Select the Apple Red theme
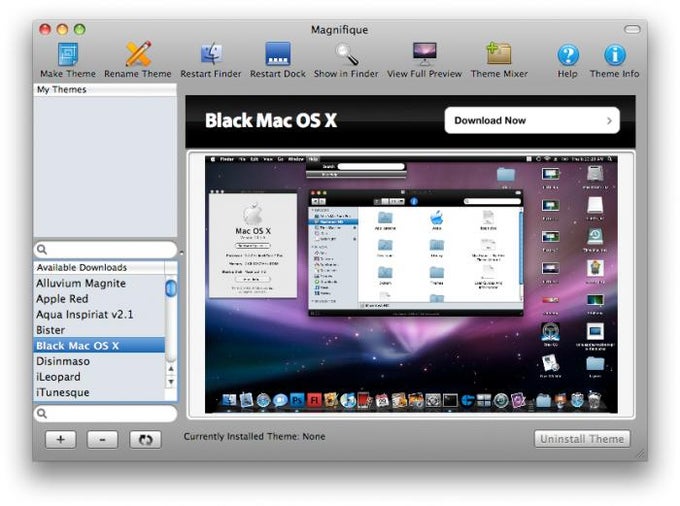The height and width of the screenshot is (506, 680). tap(99, 299)
